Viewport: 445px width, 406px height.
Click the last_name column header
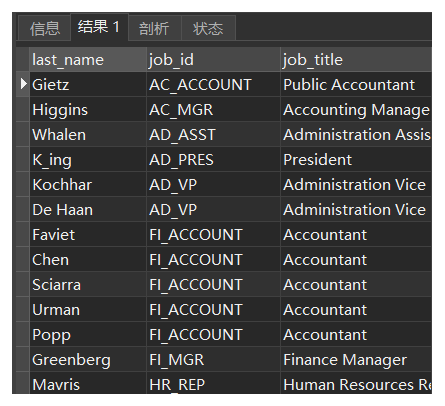click(88, 60)
